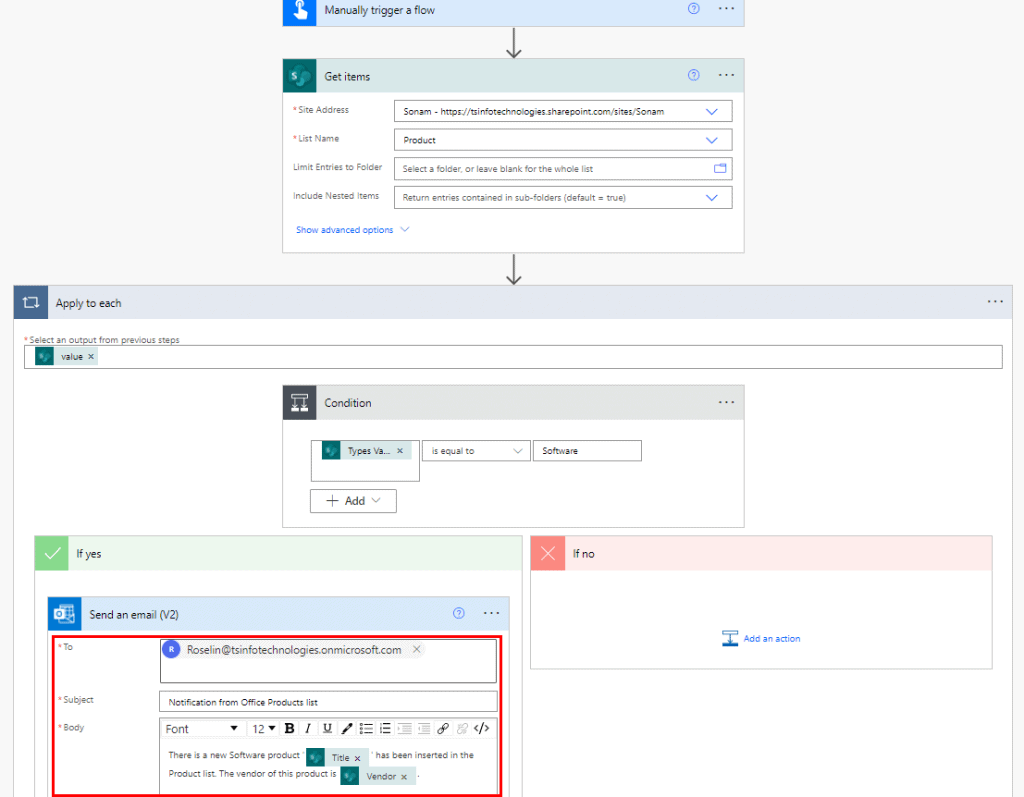This screenshot has height=797, width=1024.
Task: Click the Vendor dynamic content token
Action: (x=377, y=776)
